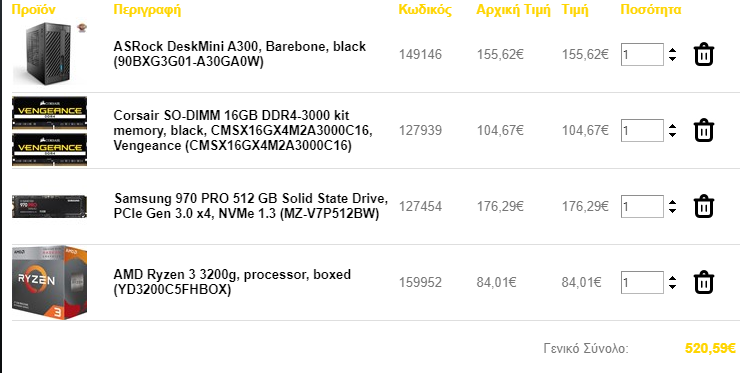Increase quantity of Corsair Vengeance memory
The height and width of the screenshot is (373, 750).
673,126
